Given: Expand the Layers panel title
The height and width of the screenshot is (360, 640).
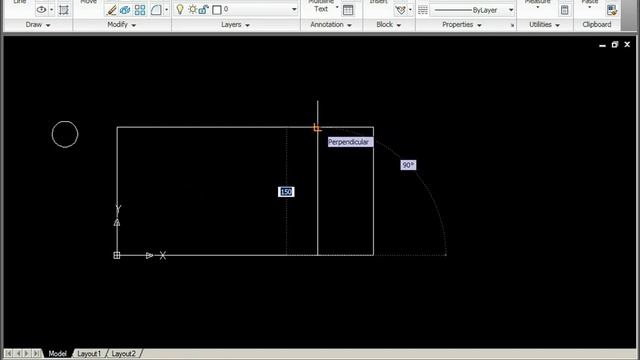Looking at the screenshot, I should point(236,24).
